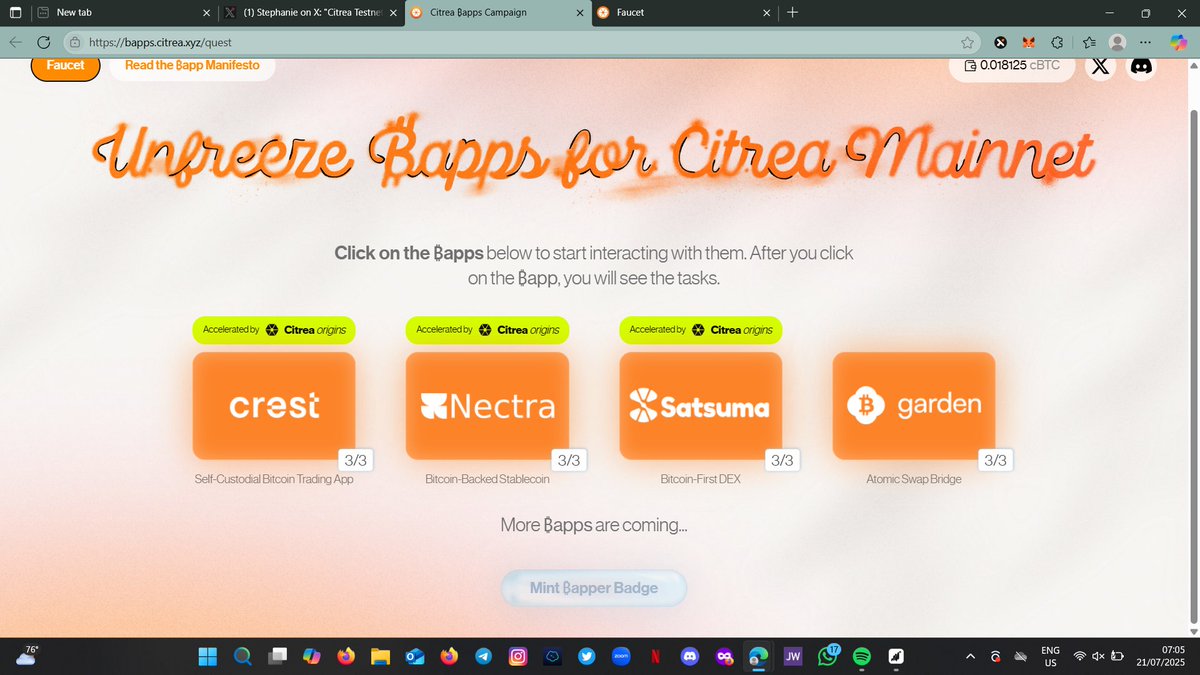1200x675 pixels.
Task: Open the Read the Bapp Manifesto link
Action: 192,65
